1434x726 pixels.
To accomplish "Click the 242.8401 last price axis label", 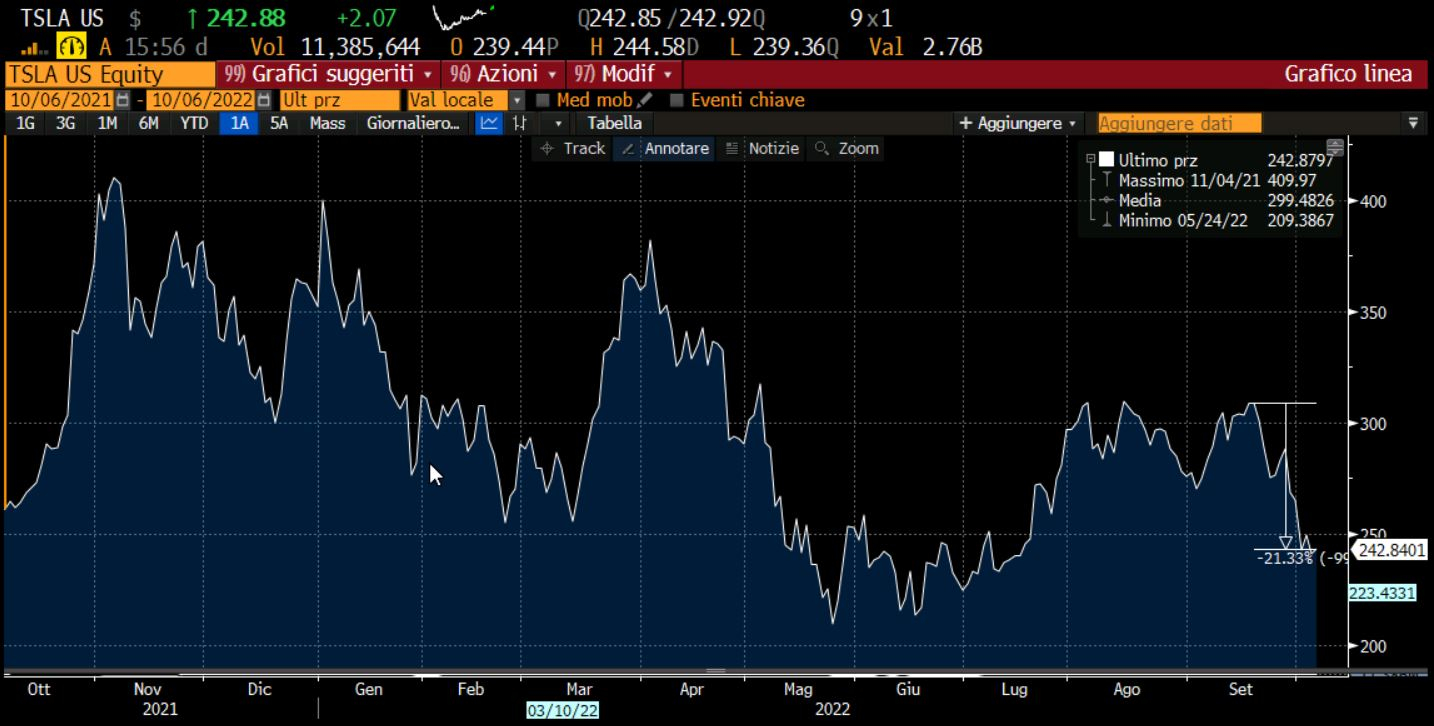I will (1389, 550).
